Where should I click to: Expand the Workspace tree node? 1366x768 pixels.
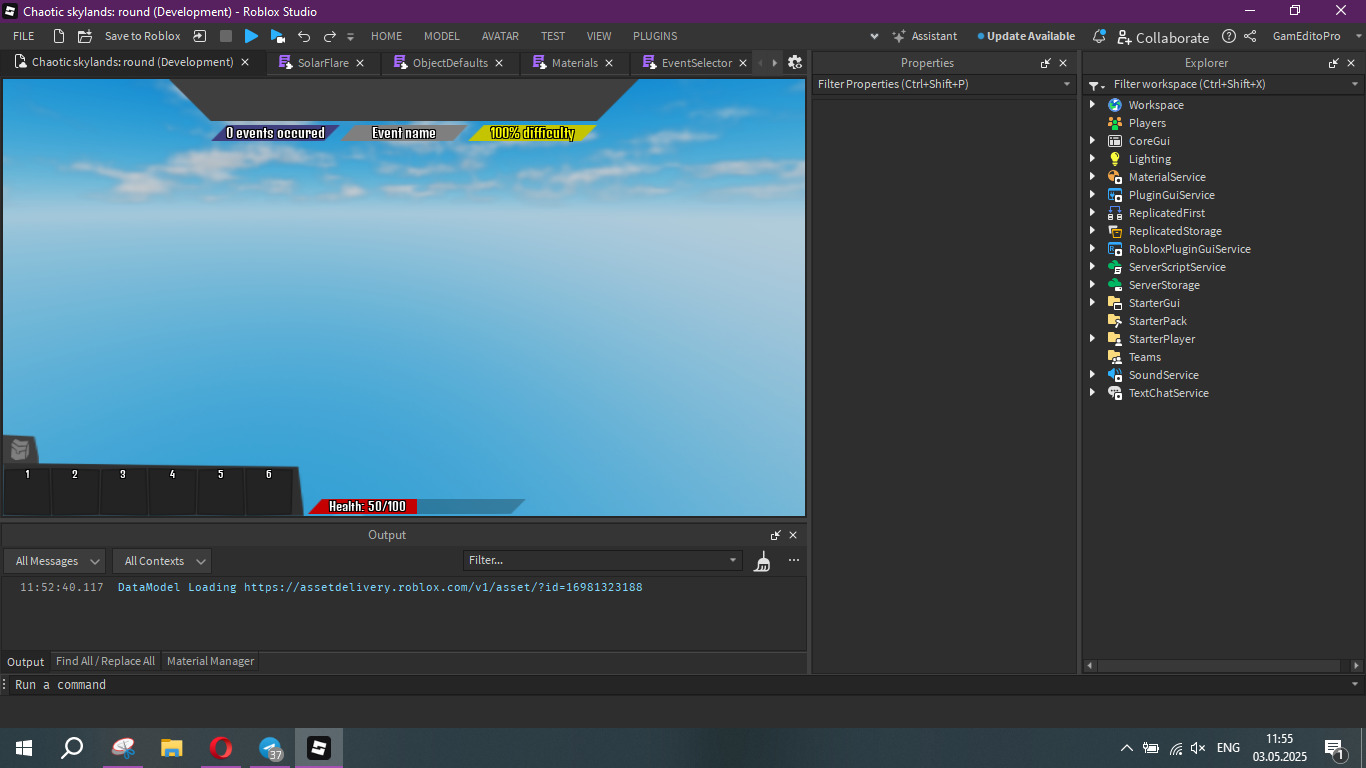pyautogui.click(x=1093, y=105)
